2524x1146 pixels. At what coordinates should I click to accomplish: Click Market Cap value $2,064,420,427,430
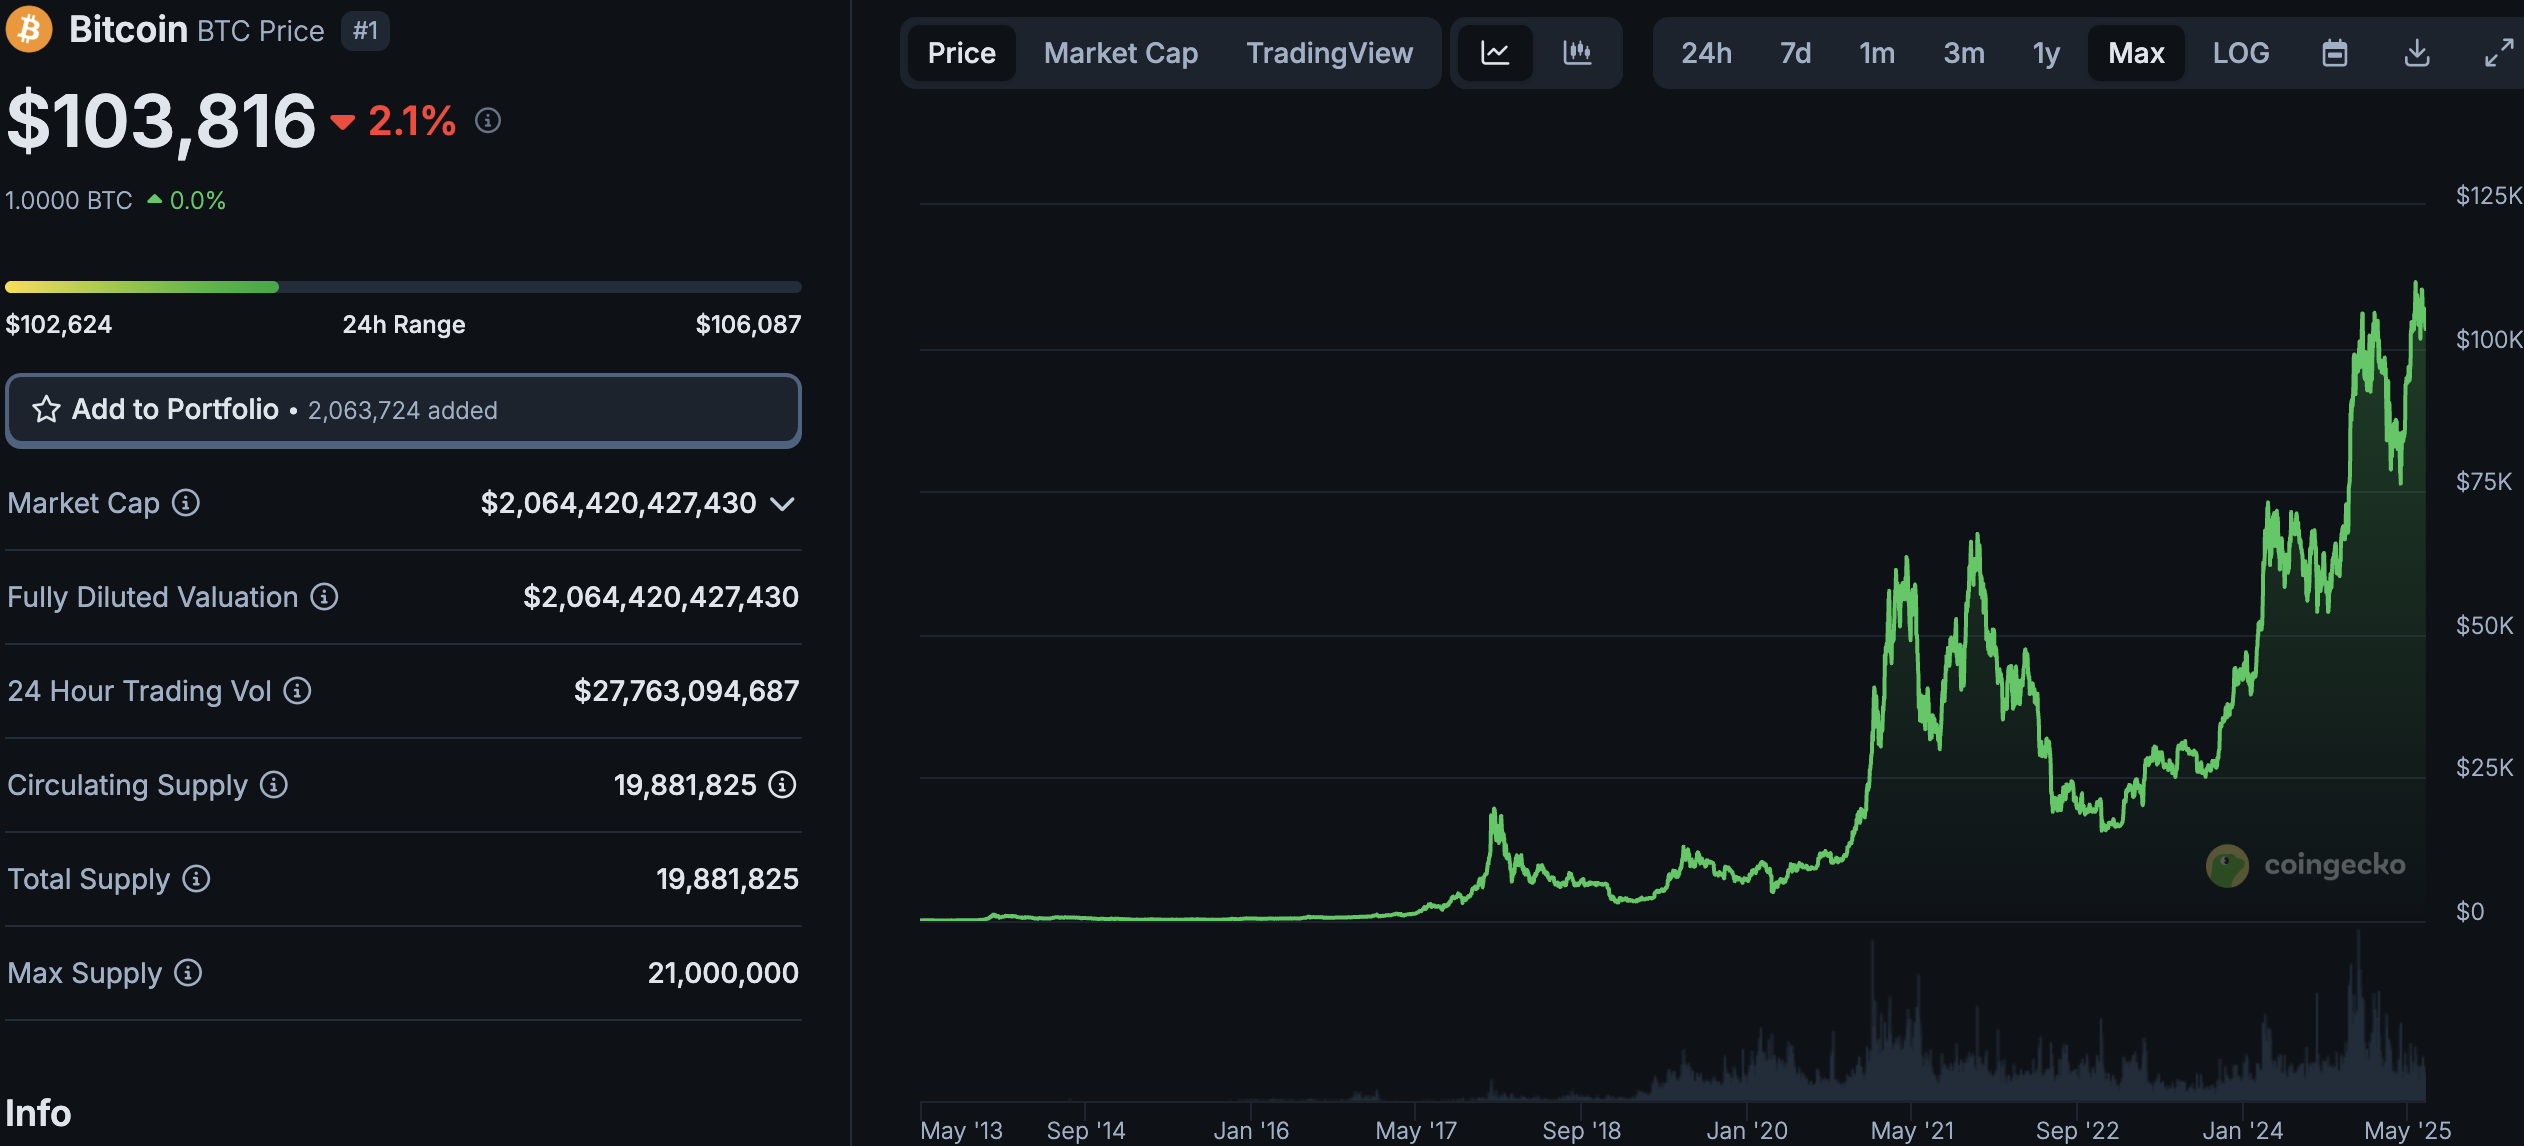(618, 503)
